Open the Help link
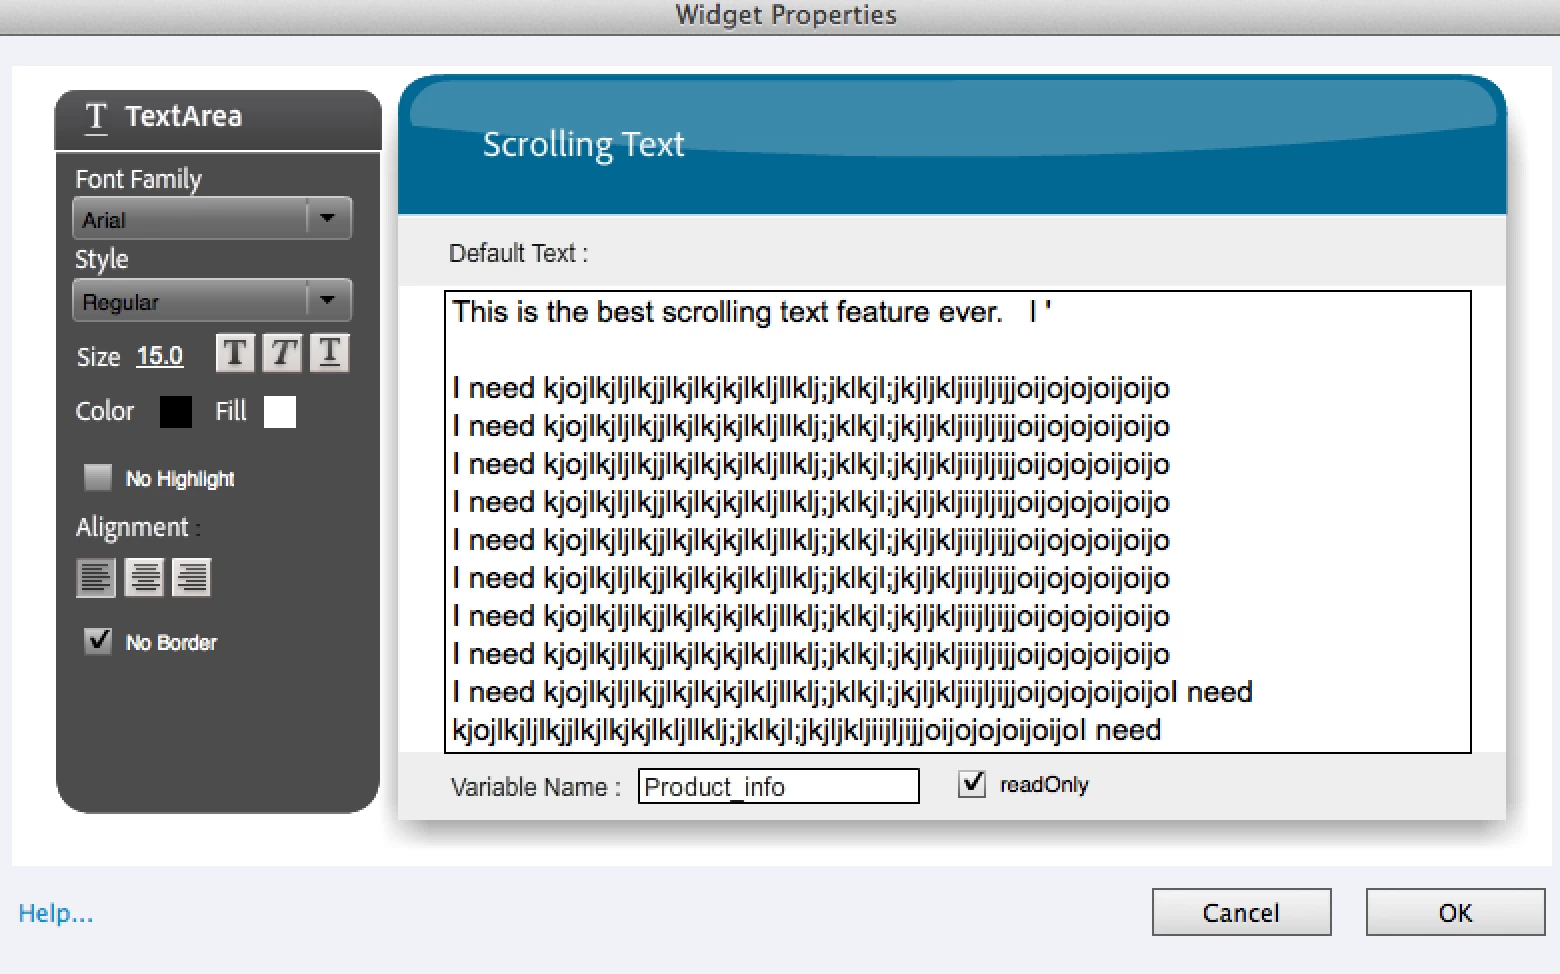Screen dimensions: 1560x974 56,912
